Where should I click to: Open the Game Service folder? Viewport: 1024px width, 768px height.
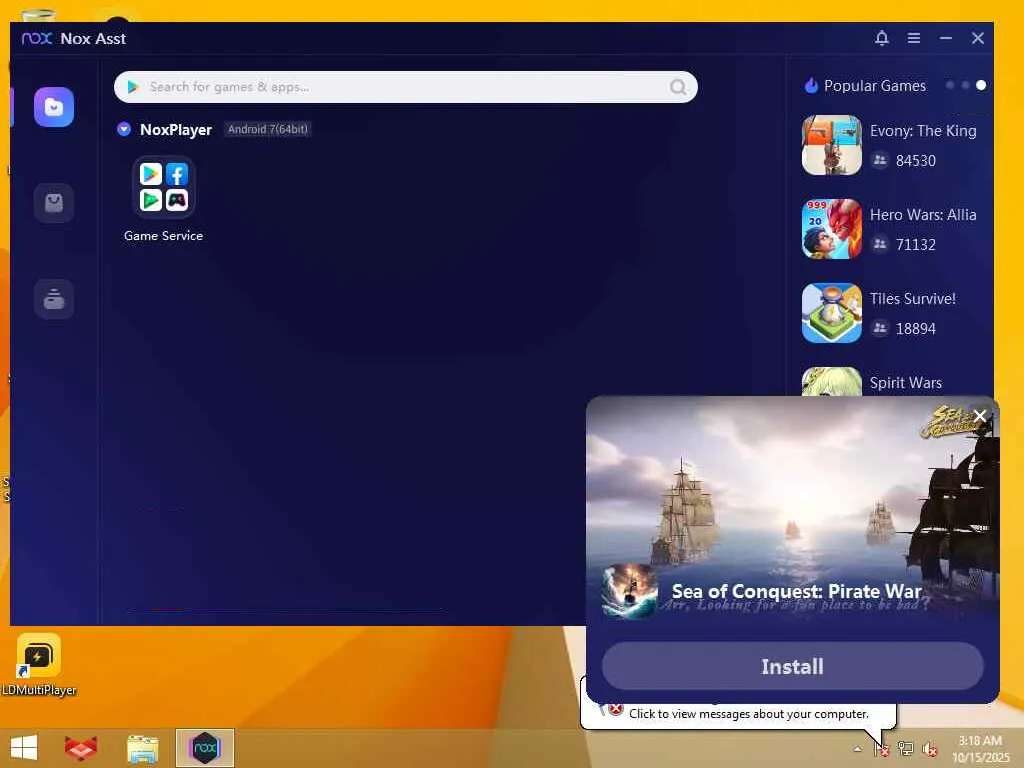tap(164, 187)
